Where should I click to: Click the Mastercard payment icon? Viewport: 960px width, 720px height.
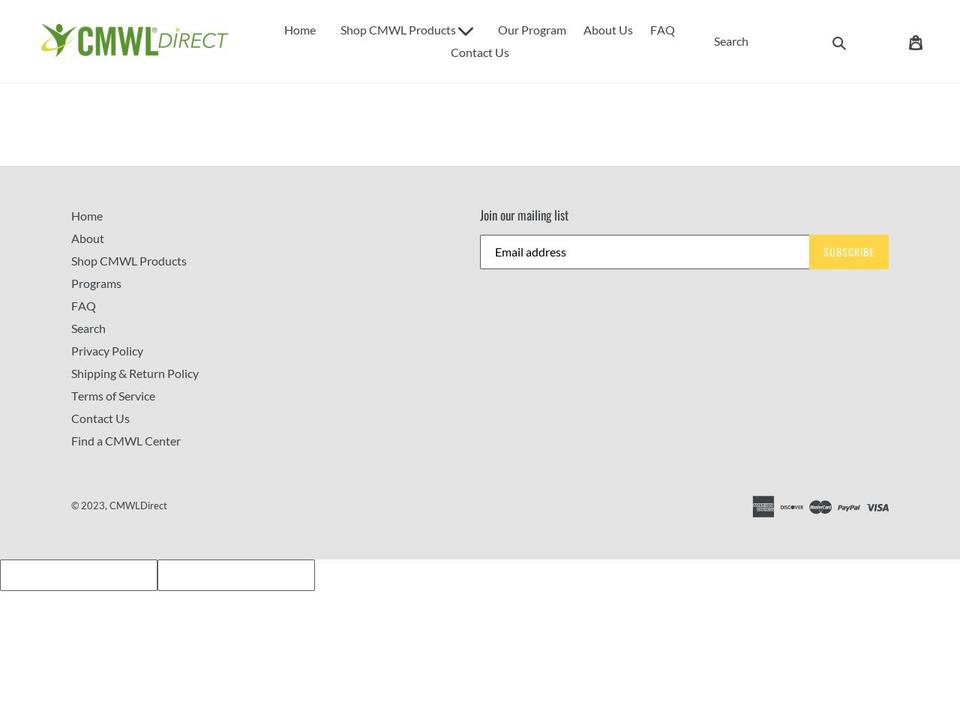820,507
